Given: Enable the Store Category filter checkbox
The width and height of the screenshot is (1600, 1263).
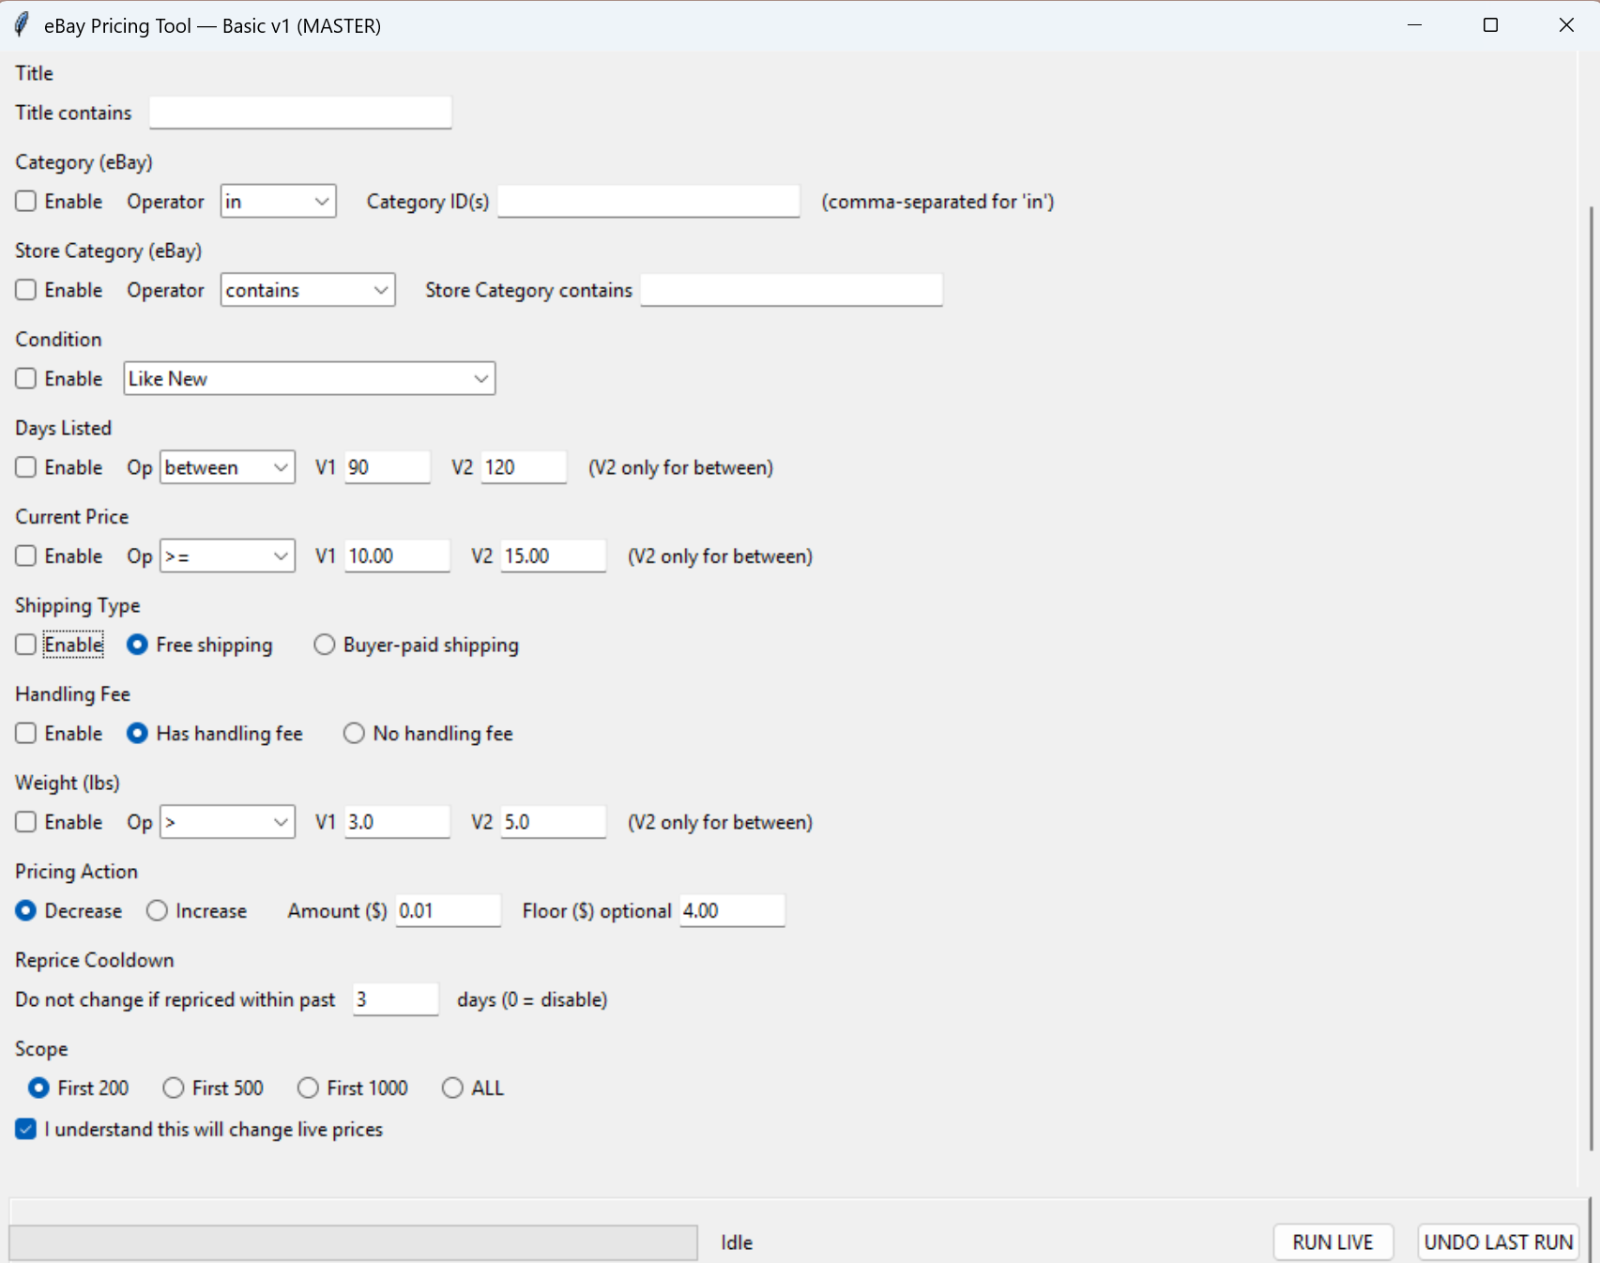Looking at the screenshot, I should click(26, 290).
